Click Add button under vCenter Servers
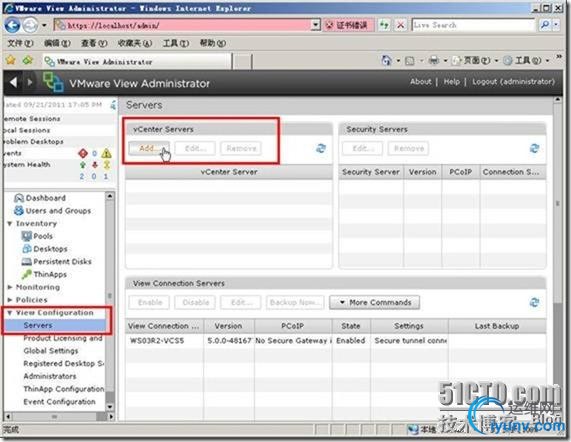The image size is (571, 442). point(149,149)
